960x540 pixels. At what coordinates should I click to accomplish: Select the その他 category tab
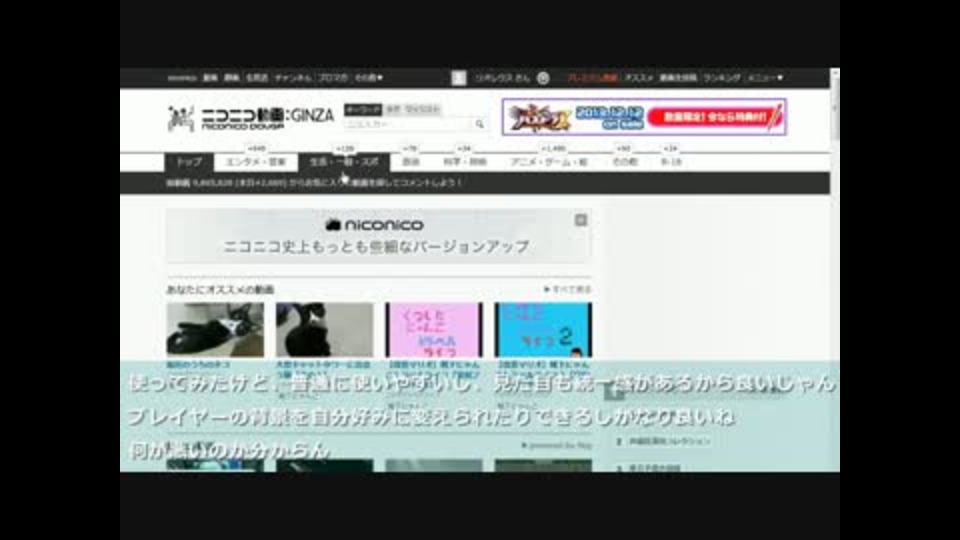click(x=625, y=162)
